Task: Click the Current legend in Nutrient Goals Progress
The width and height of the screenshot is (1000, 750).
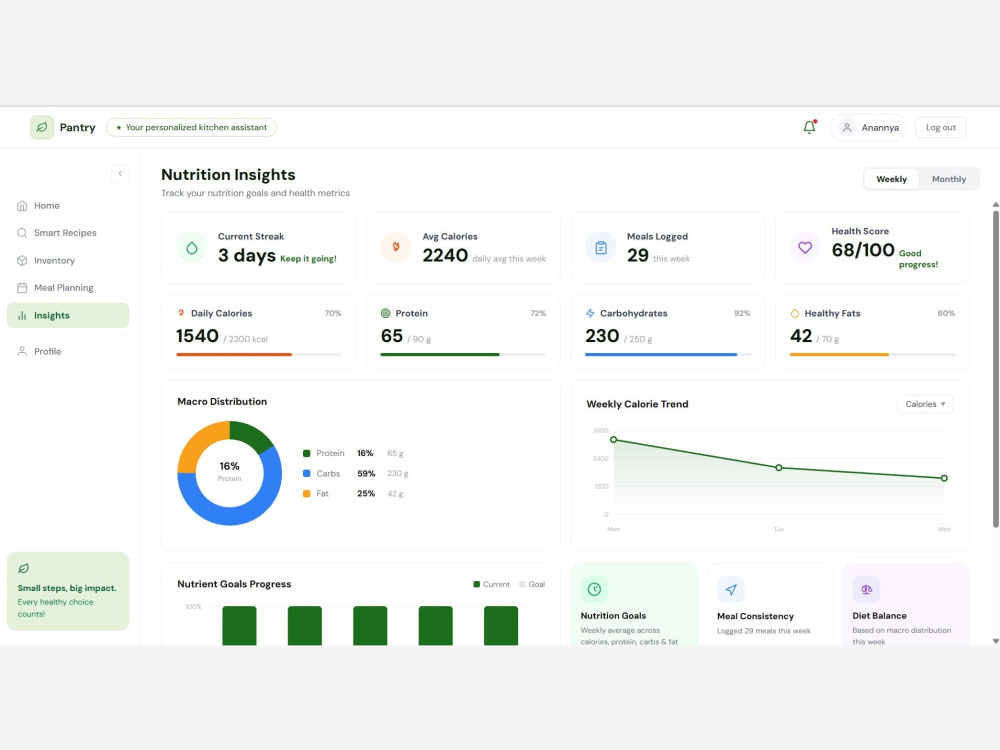Action: point(492,584)
